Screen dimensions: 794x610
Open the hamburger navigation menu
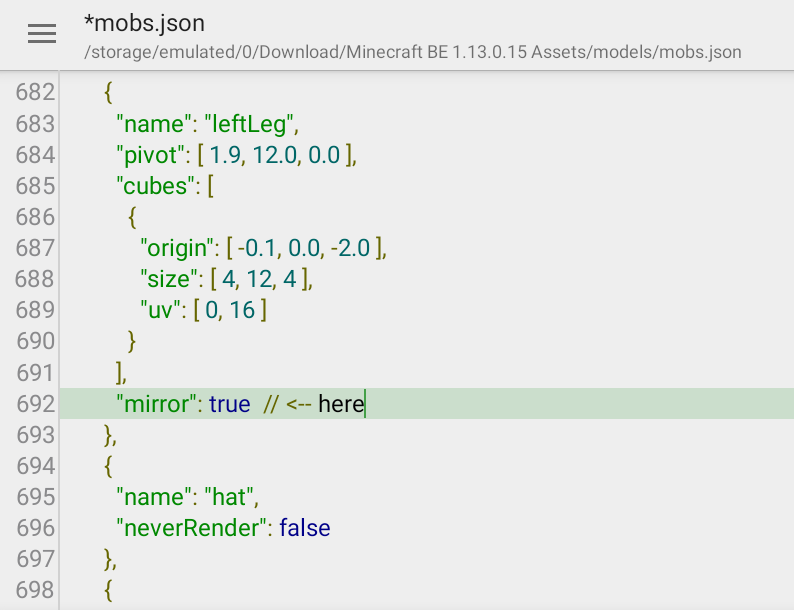point(42,34)
